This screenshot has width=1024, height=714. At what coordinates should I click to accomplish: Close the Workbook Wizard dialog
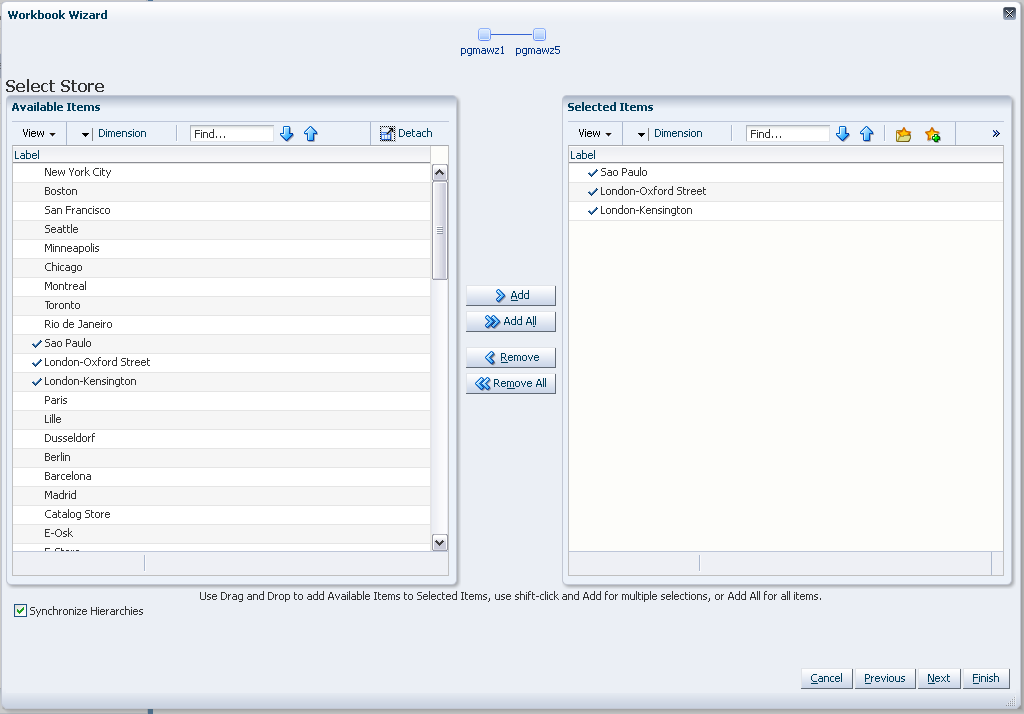pos(1009,14)
